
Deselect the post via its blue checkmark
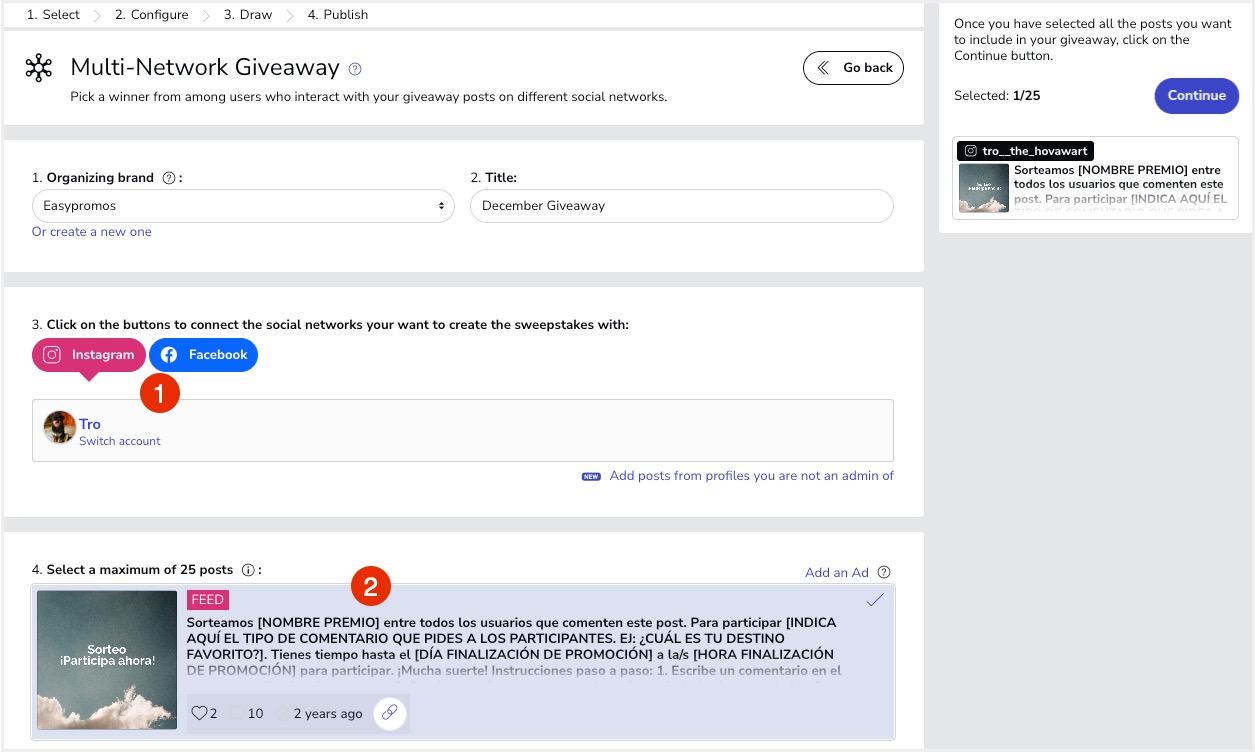pyautogui.click(x=875, y=600)
